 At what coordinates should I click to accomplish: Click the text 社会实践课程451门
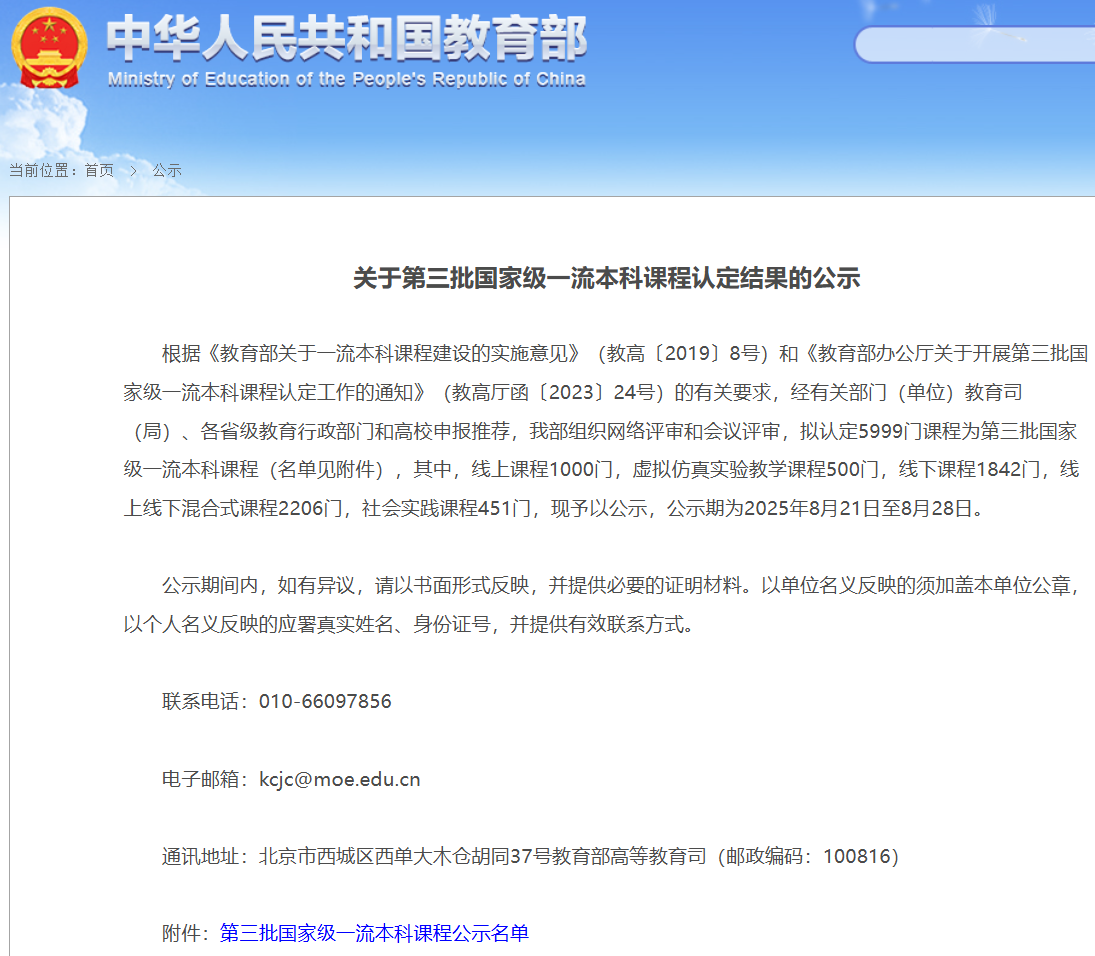[x=446, y=508]
